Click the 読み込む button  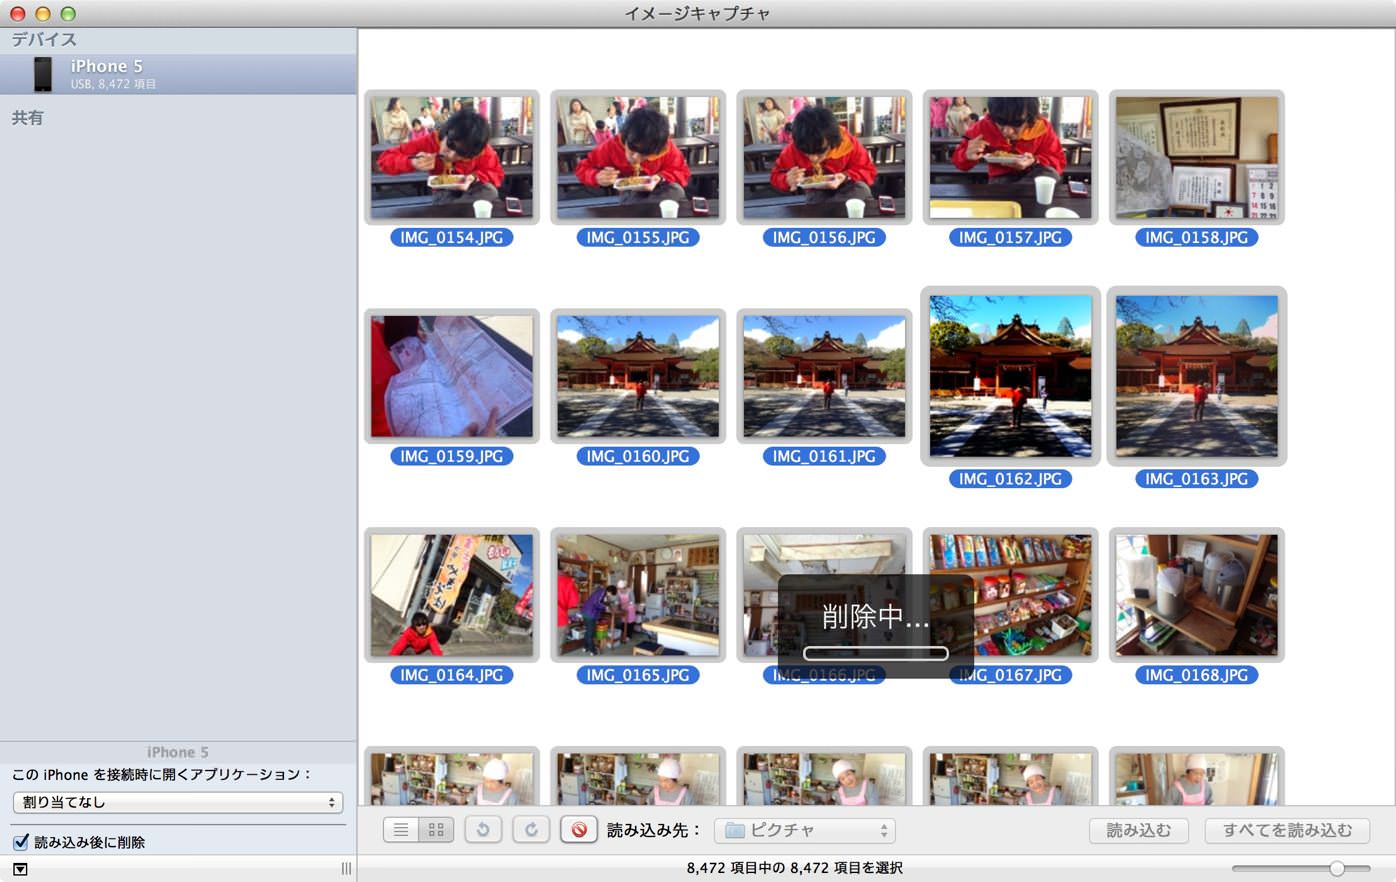[1138, 830]
